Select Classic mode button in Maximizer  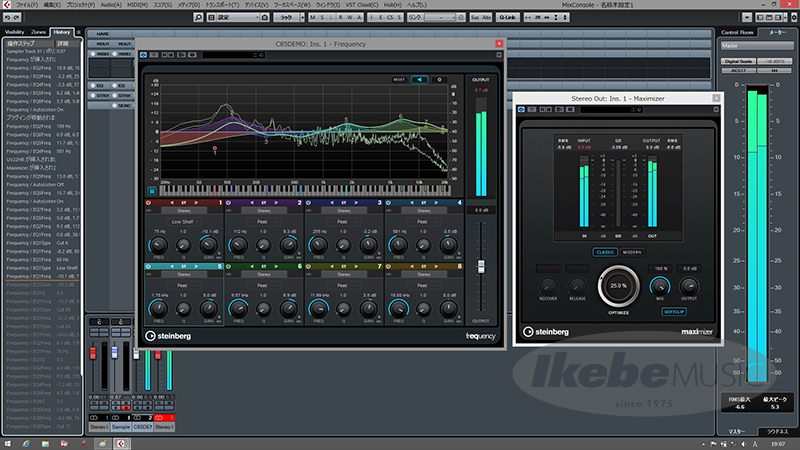(x=604, y=252)
